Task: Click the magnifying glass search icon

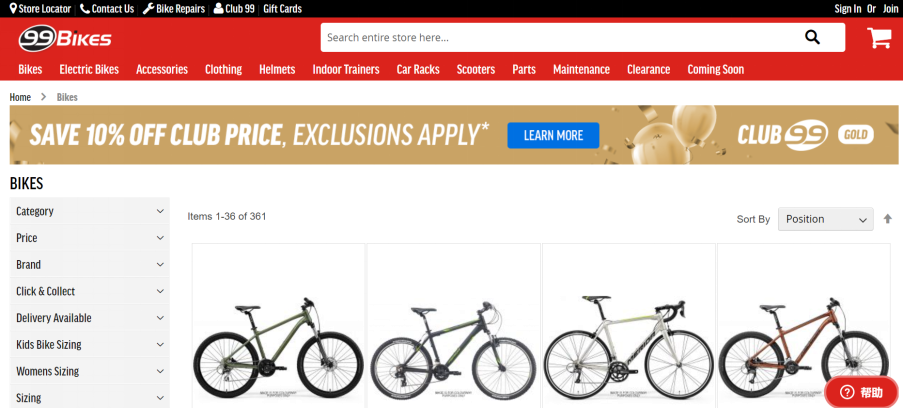Action: pos(812,37)
